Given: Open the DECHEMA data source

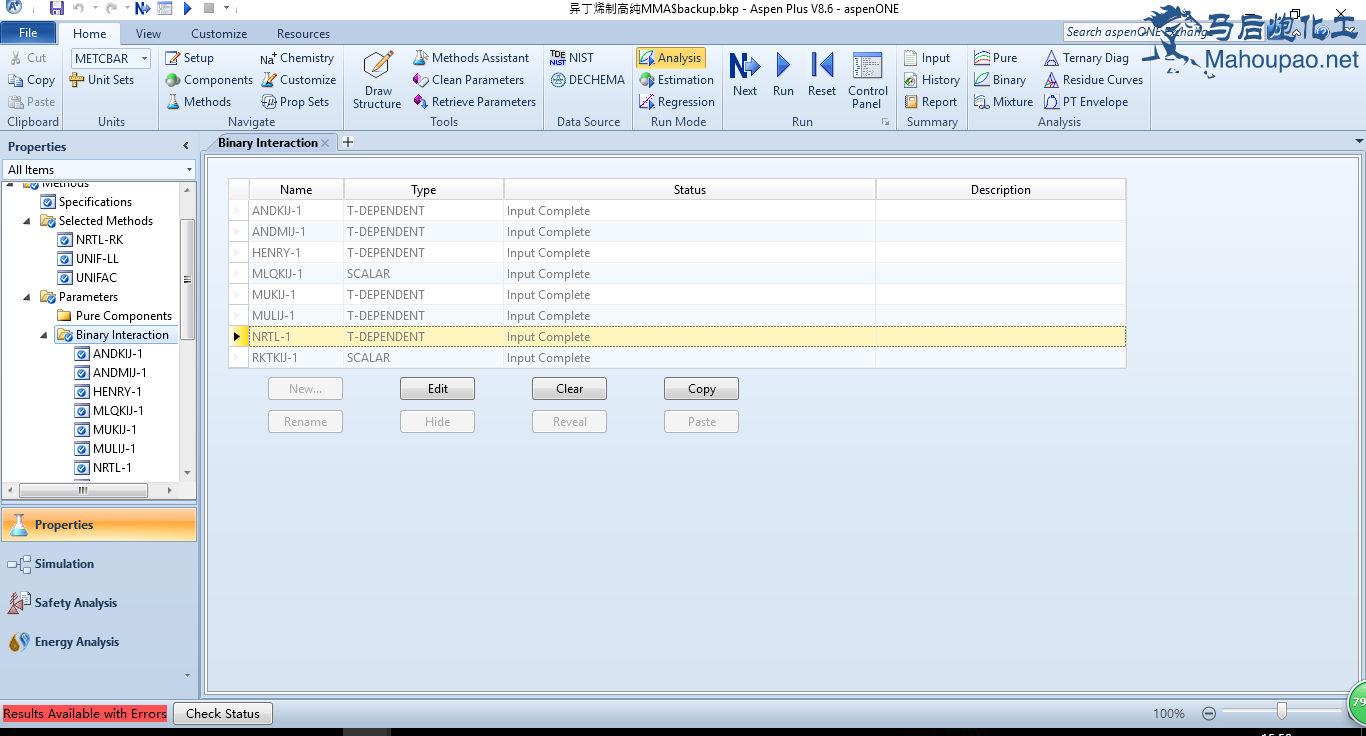Looking at the screenshot, I should pos(587,80).
